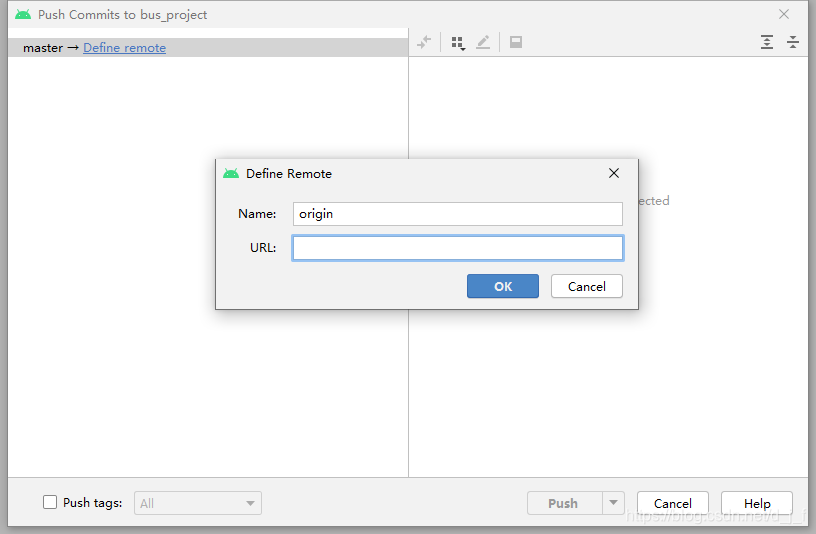Open the Push tags All dropdown

point(198,503)
